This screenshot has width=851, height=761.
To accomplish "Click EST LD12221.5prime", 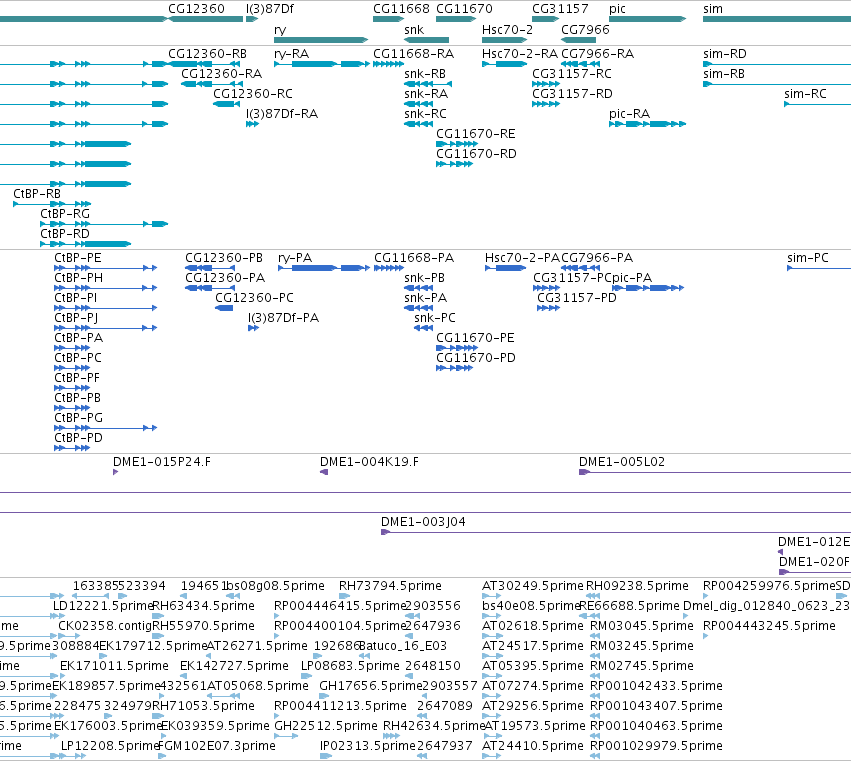I will point(103,606).
